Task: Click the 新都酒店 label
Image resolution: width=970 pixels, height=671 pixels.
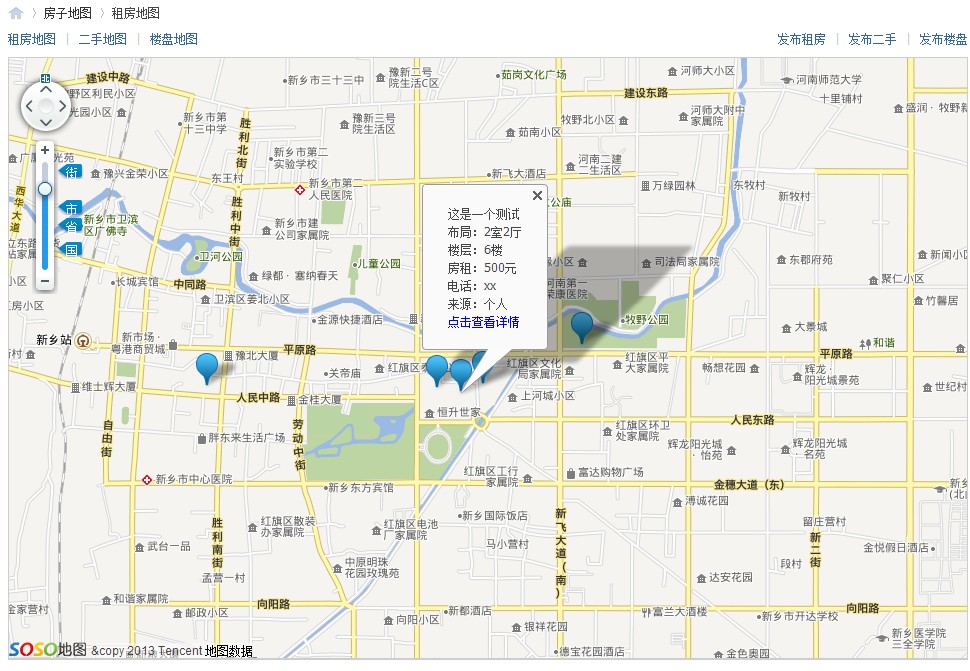Action: click(470, 611)
